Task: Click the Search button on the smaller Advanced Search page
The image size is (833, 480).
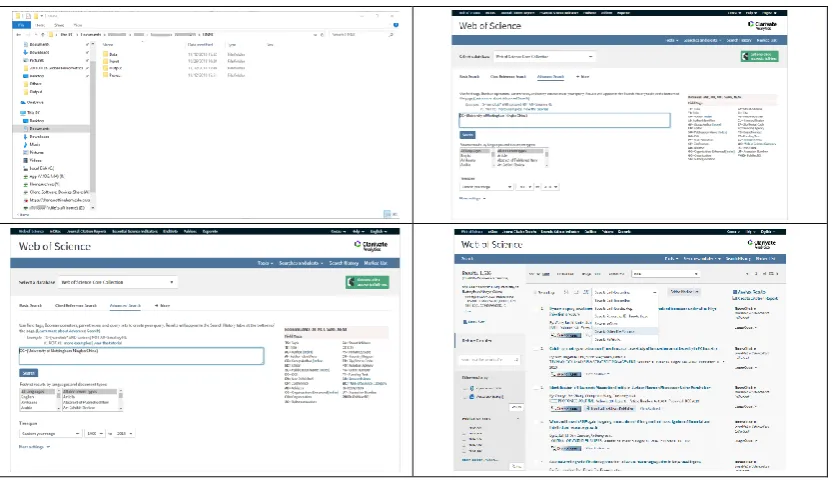Action: point(468,135)
